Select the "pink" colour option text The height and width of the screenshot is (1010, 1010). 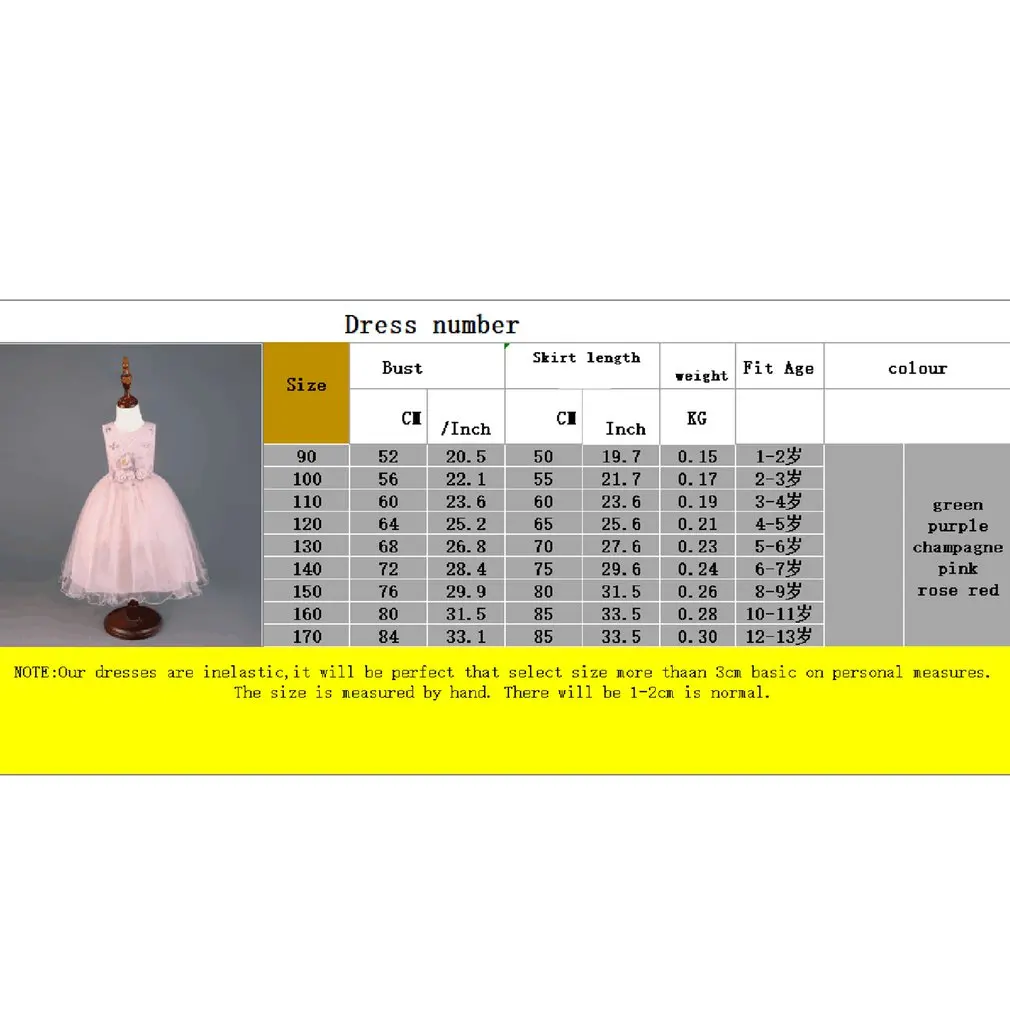click(957, 569)
